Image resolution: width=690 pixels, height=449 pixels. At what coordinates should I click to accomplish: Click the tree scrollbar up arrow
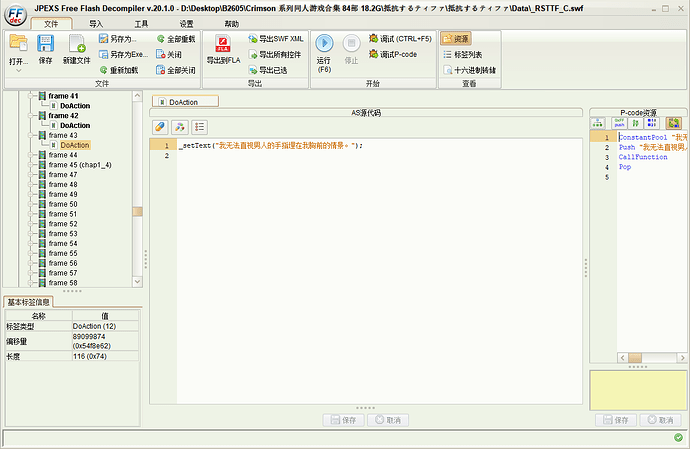(137, 96)
